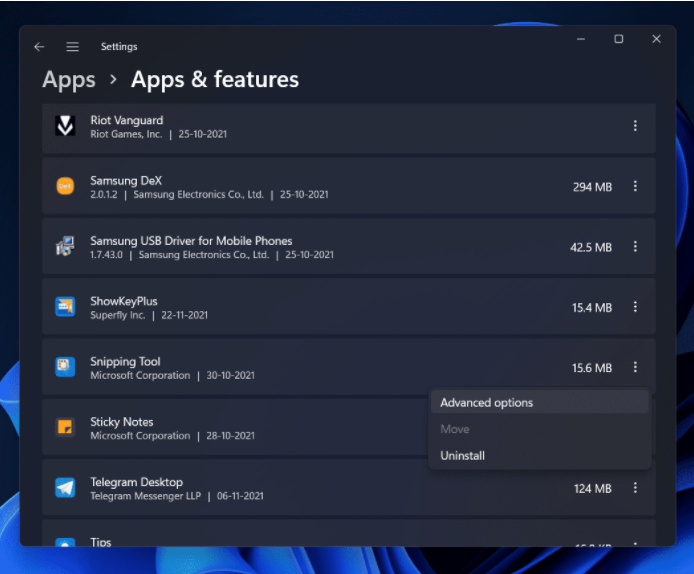Select the ShowKeyPlus app name
Image resolution: width=694 pixels, height=574 pixels.
(x=124, y=301)
